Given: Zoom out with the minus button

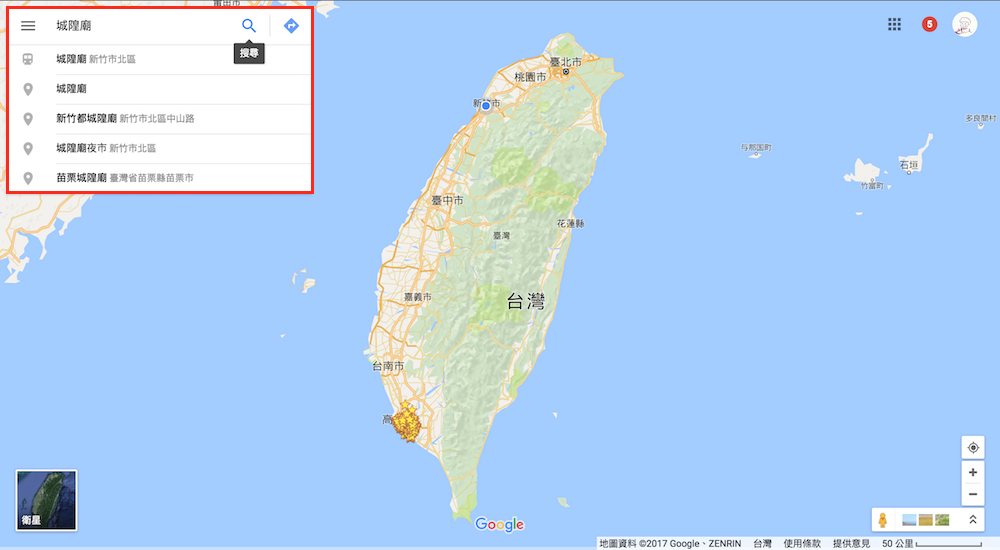Looking at the screenshot, I should coord(973,494).
